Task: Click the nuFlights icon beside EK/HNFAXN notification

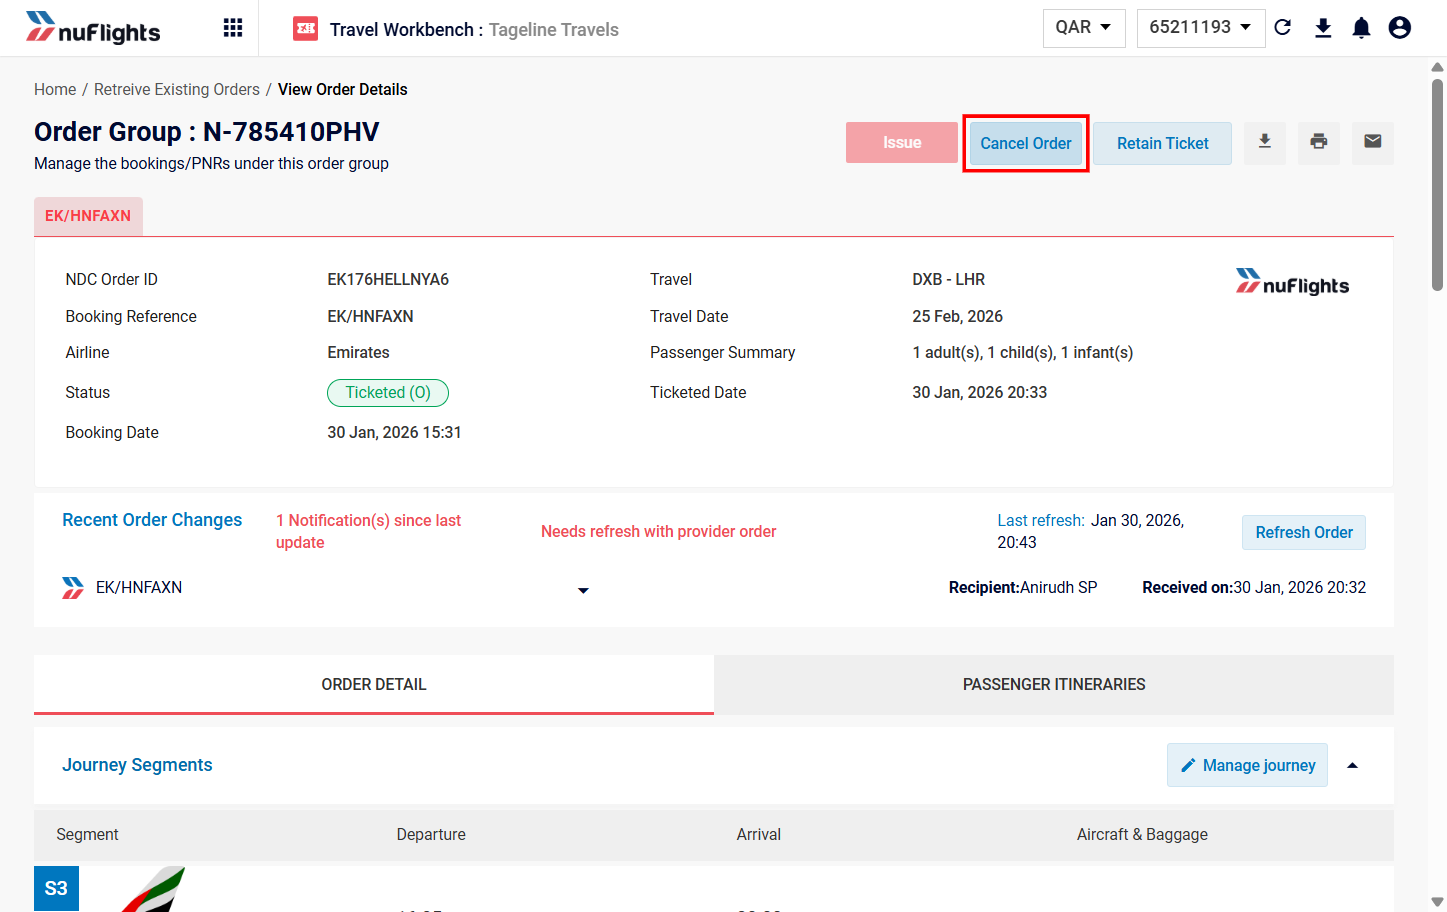Action: [x=73, y=588]
